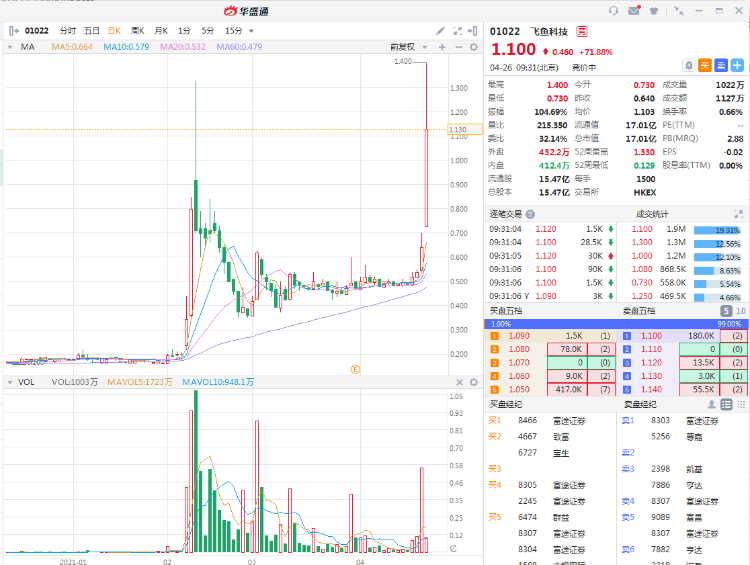Click buy broker 8466 富途证券 row

point(551,421)
